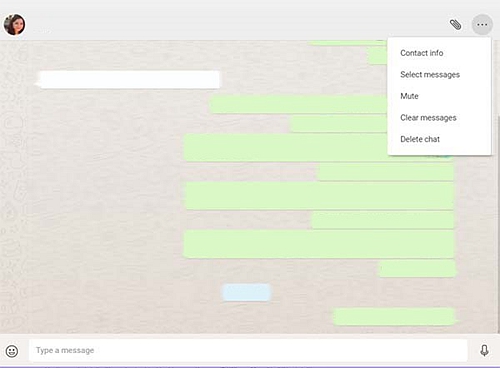Open contact's profile picture

tap(14, 24)
